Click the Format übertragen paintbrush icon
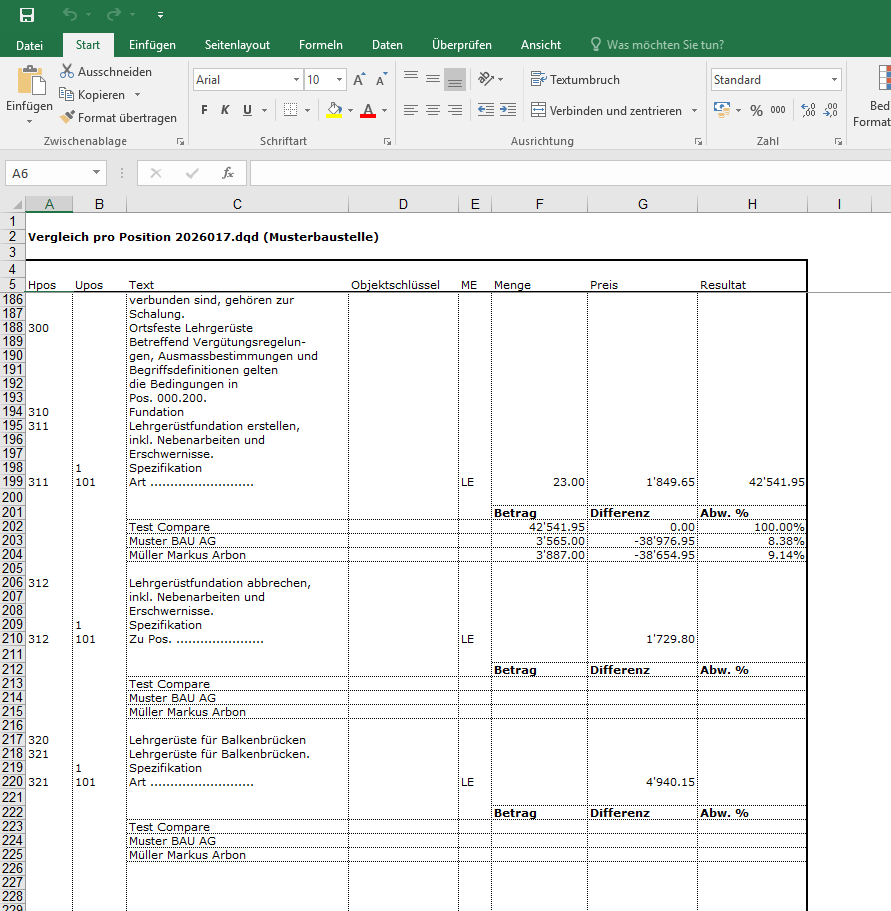Viewport: 891px width, 911px height. (67, 117)
